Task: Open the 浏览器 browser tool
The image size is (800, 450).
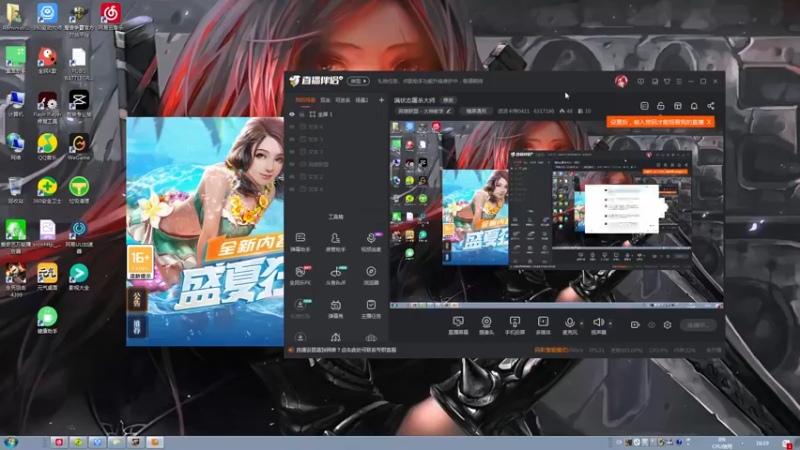Action: coord(371,275)
